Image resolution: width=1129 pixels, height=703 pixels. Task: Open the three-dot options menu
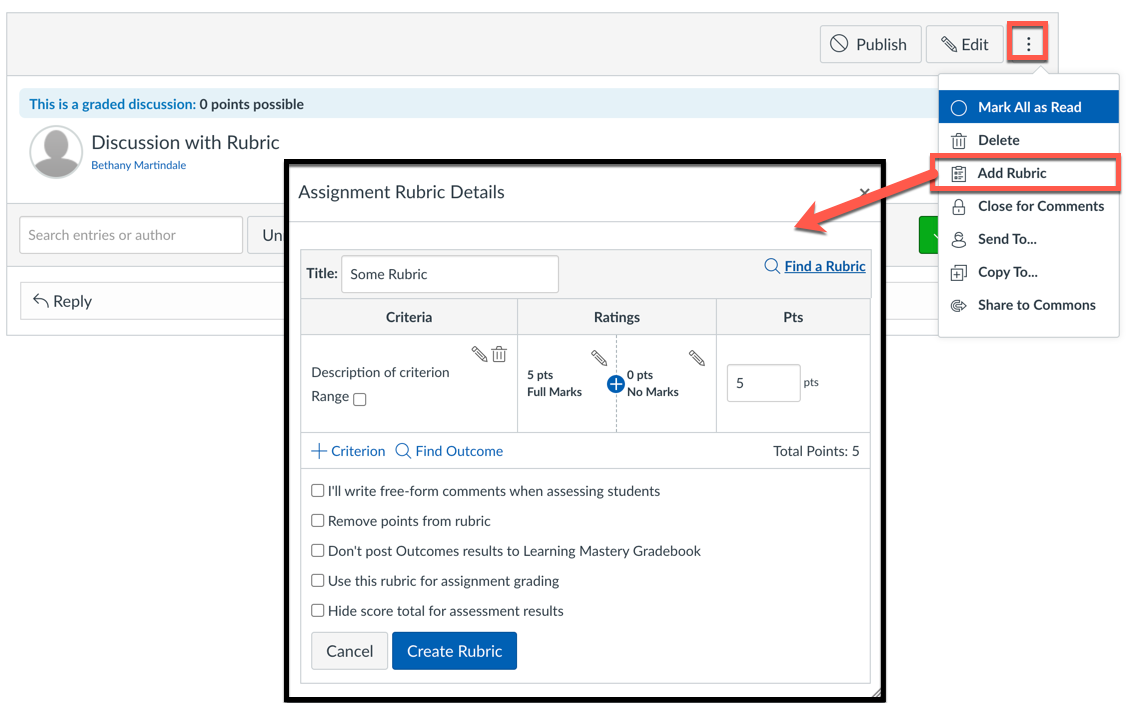pos(1027,44)
